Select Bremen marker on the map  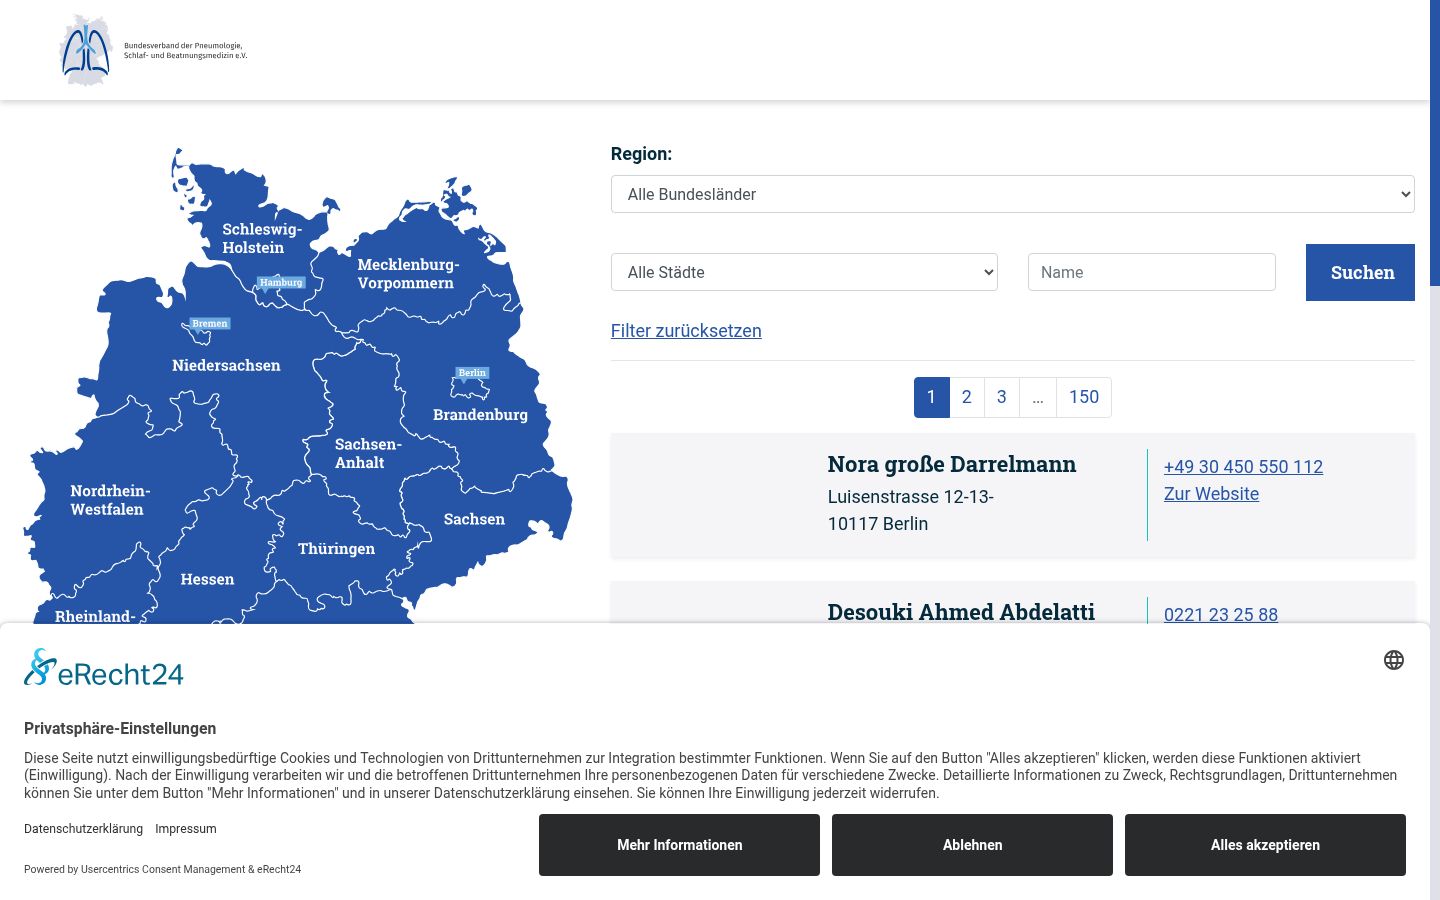click(210, 324)
